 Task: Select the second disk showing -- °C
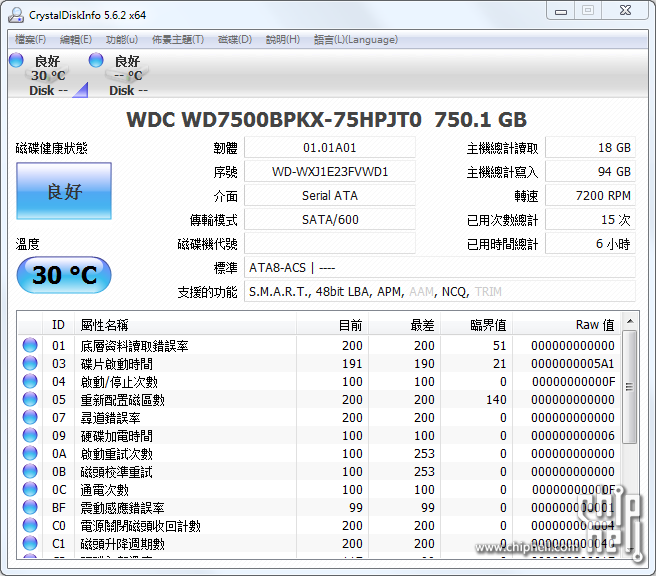(128, 75)
